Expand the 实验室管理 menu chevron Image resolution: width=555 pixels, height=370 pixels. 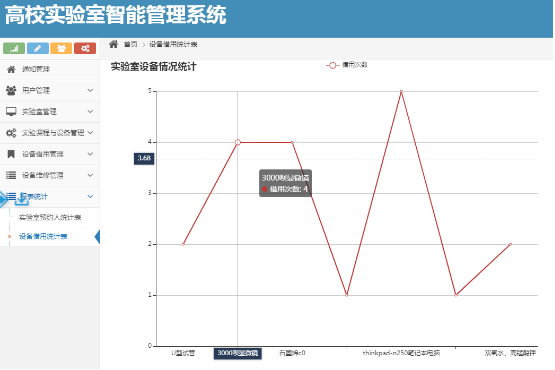pyautogui.click(x=90, y=112)
